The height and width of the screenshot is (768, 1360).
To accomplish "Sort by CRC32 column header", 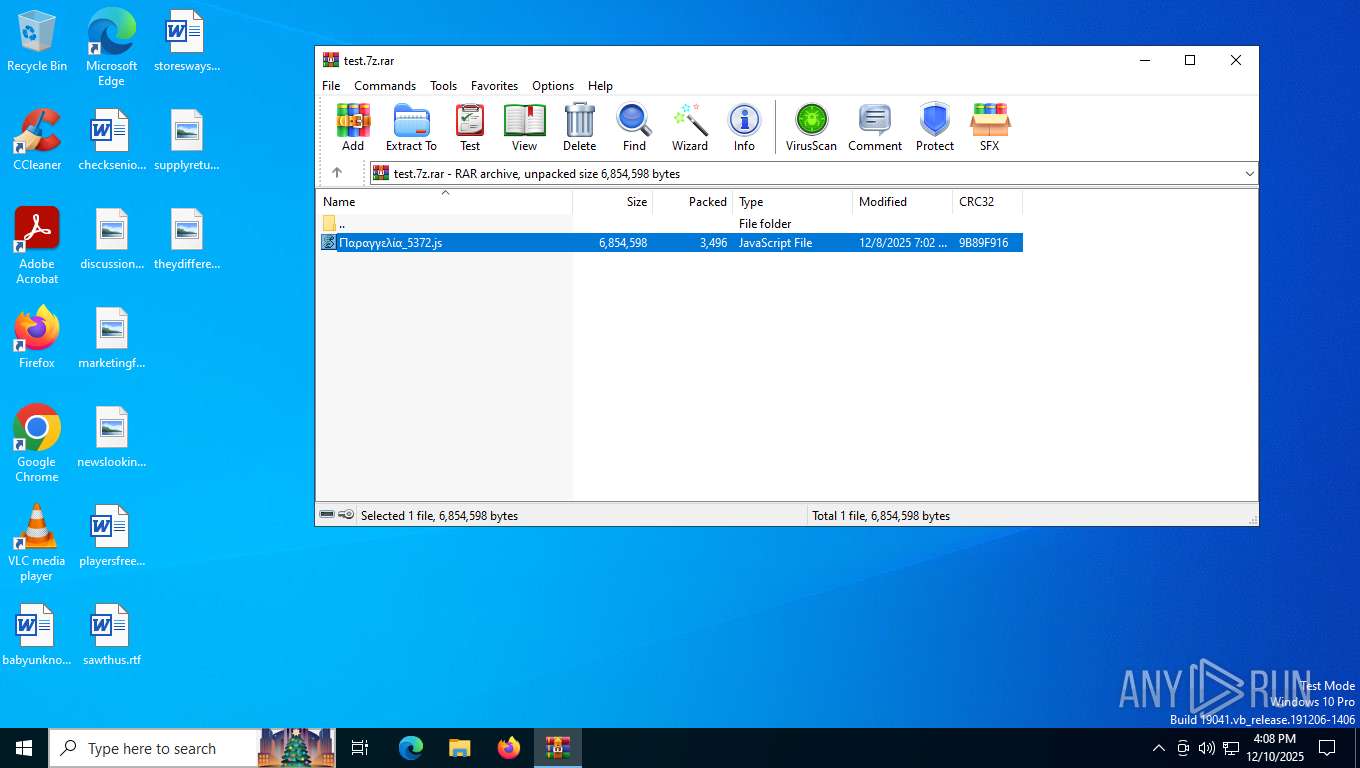I will (988, 202).
